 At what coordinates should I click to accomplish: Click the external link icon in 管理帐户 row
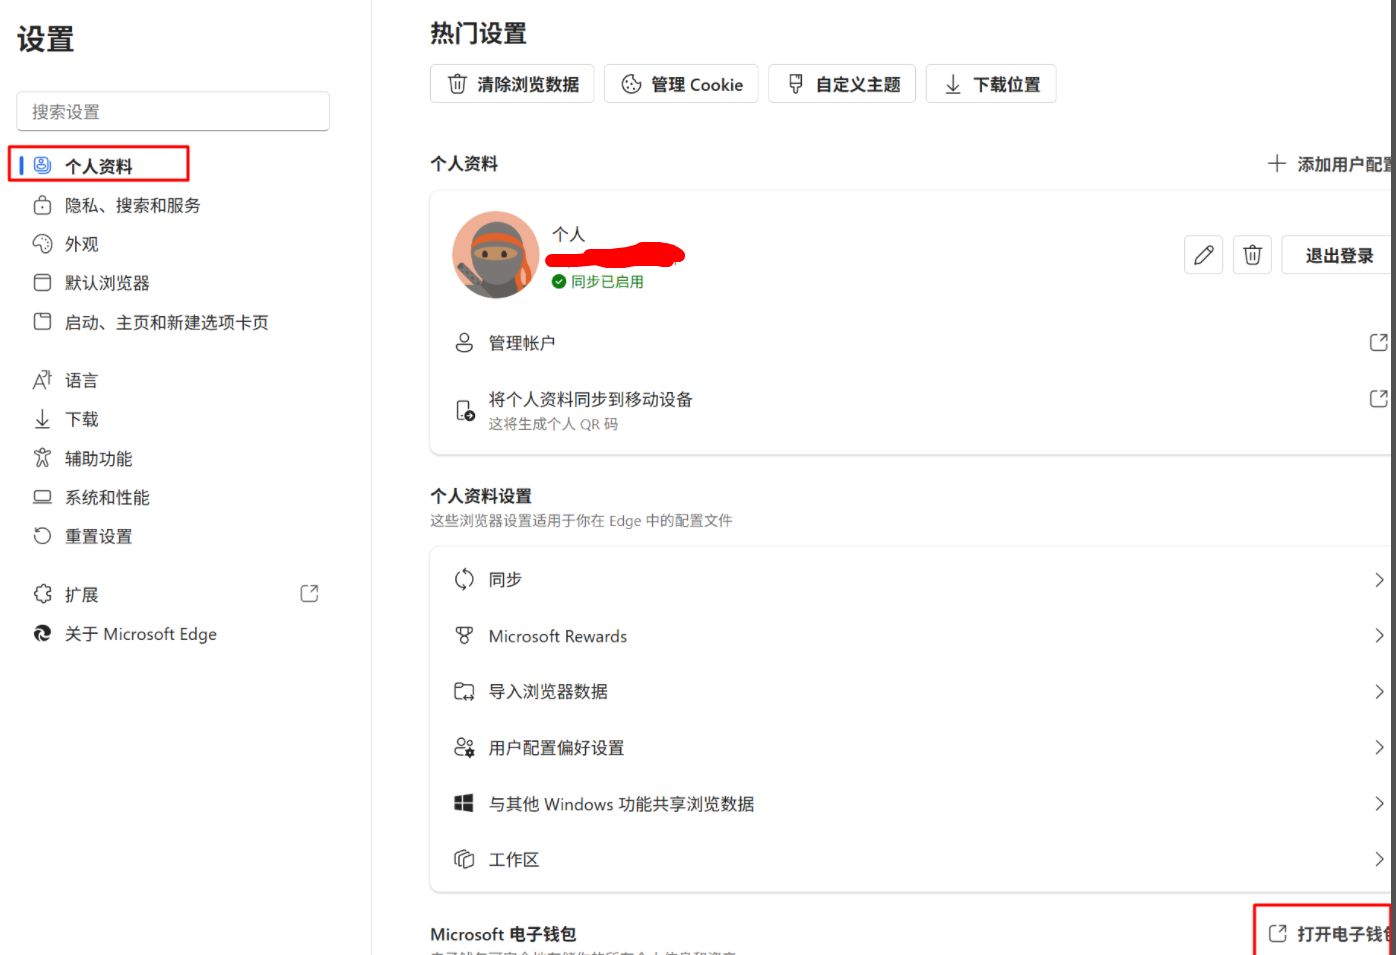pyautogui.click(x=1379, y=342)
